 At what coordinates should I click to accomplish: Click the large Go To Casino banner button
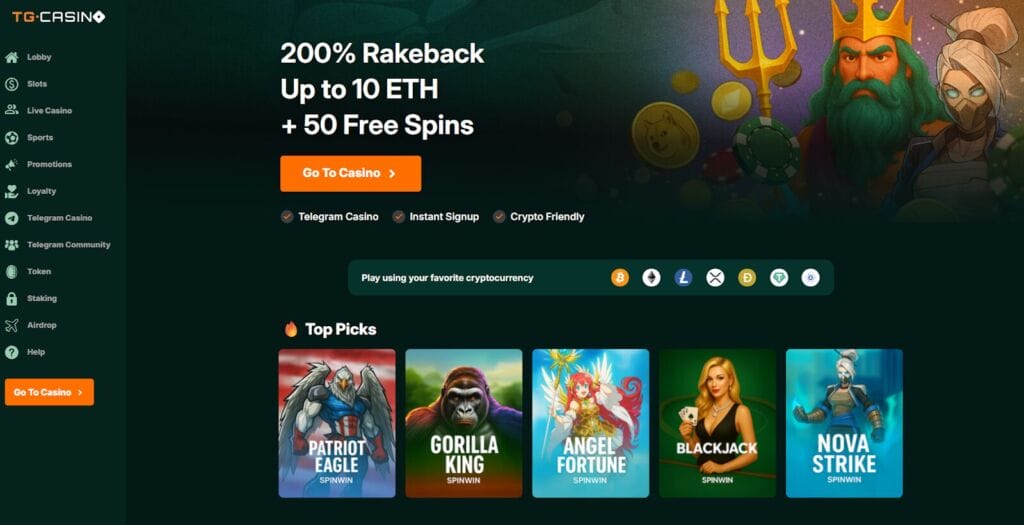click(x=351, y=174)
